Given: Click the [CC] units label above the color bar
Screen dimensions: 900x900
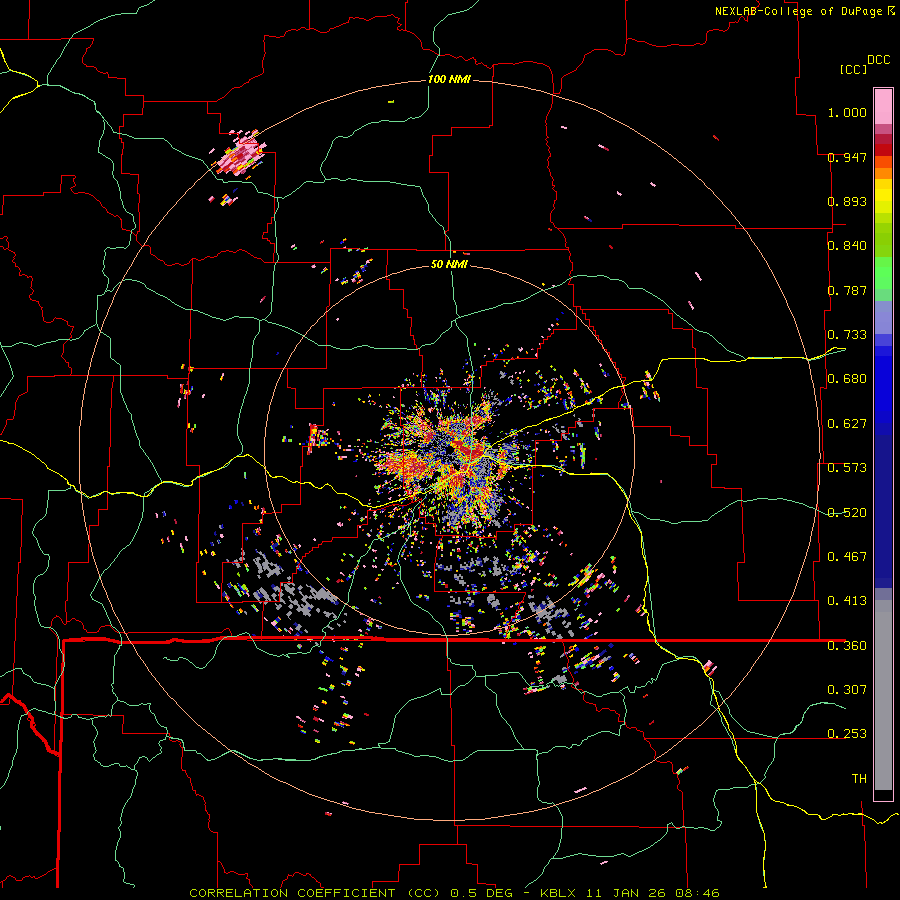Looking at the screenshot, I should point(854,69).
